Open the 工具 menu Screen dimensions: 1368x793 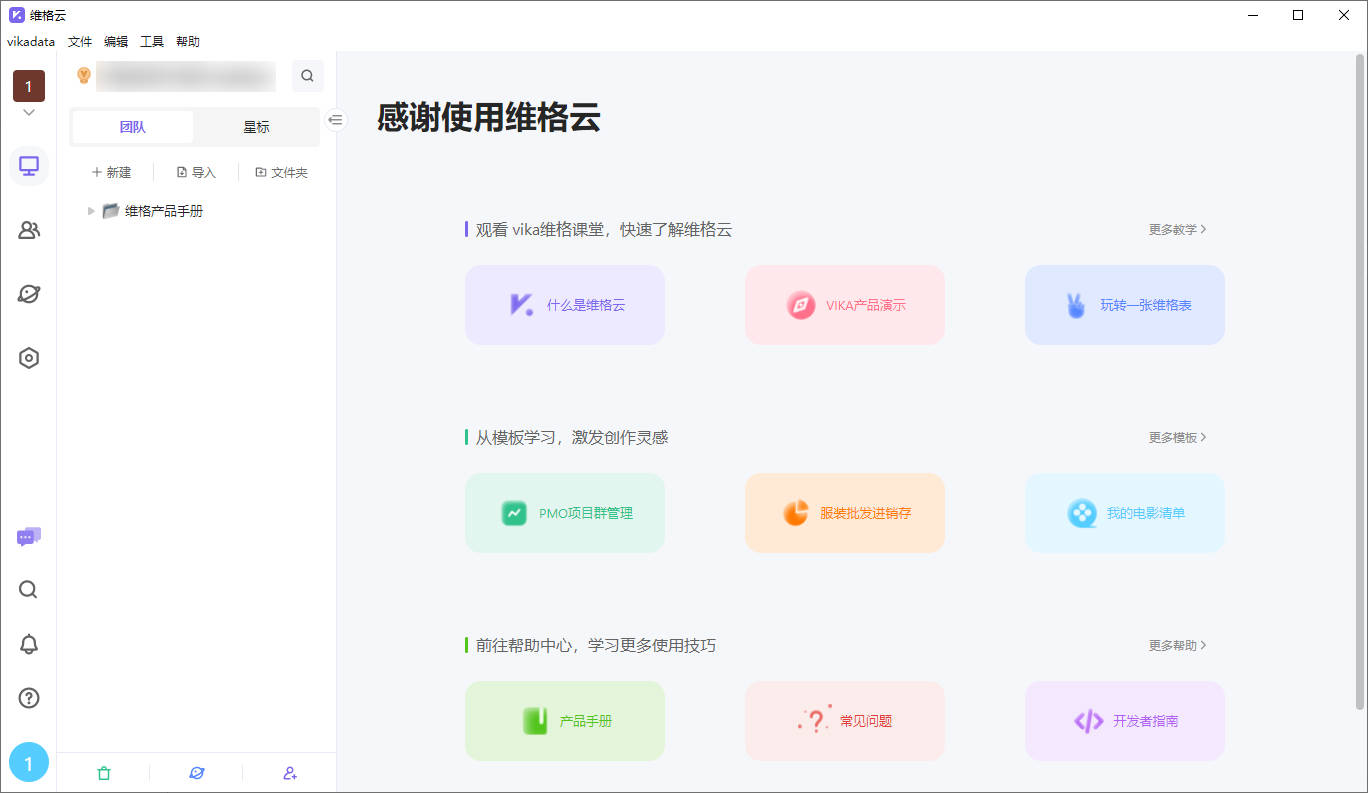tap(152, 42)
